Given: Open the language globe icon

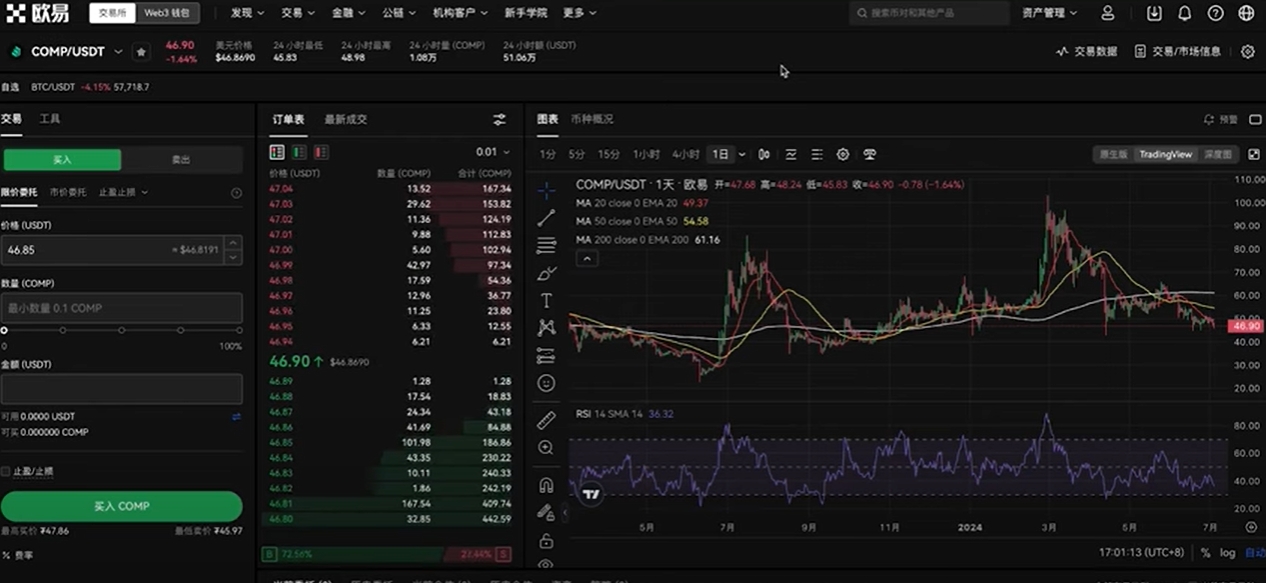Looking at the screenshot, I should click(x=1246, y=13).
